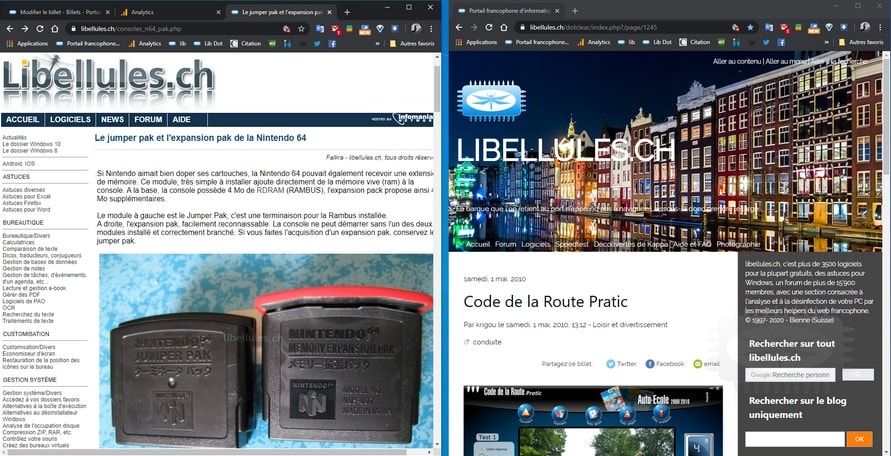This screenshot has height=456, width=891.
Task: Close the 'Portail francophone' tab in right window
Action: (x=557, y=11)
